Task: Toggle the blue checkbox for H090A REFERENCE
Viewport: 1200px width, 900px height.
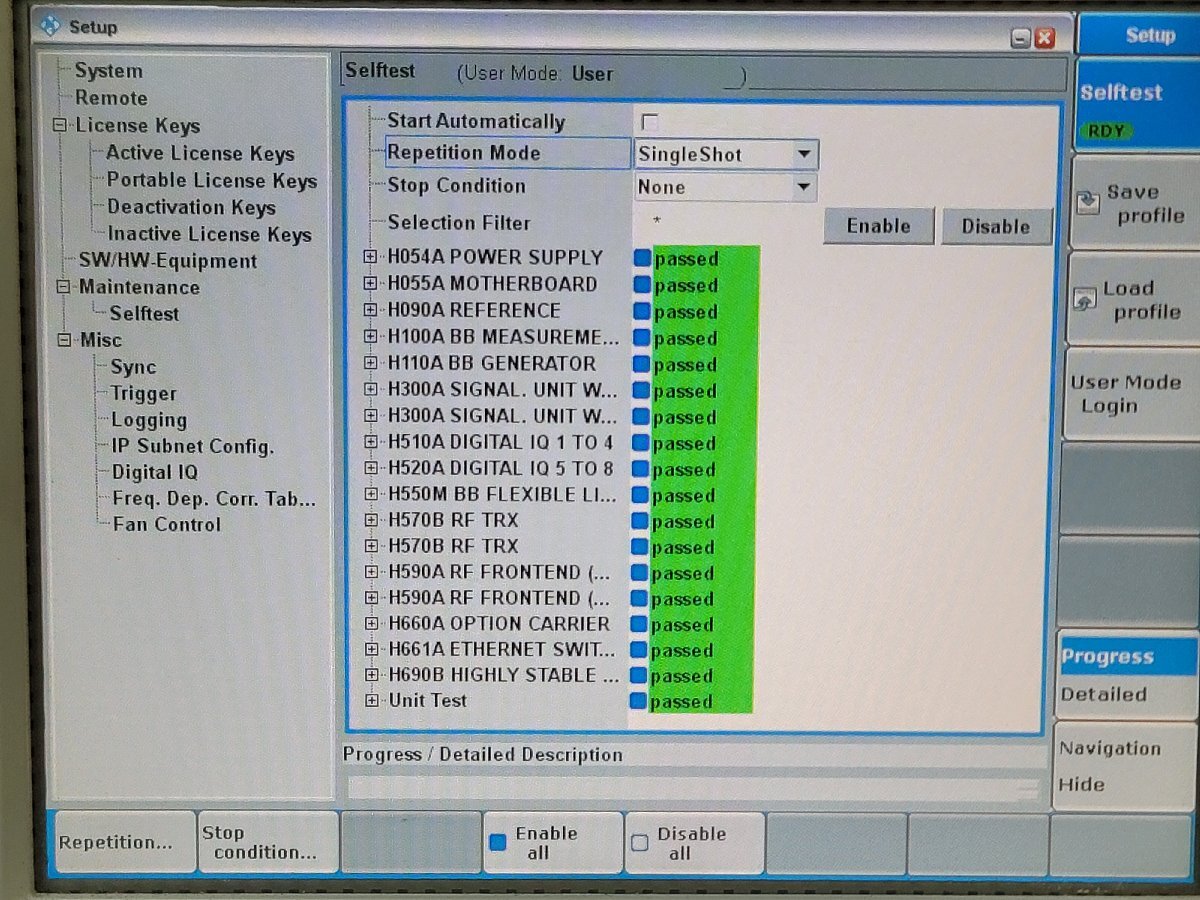Action: 642,311
